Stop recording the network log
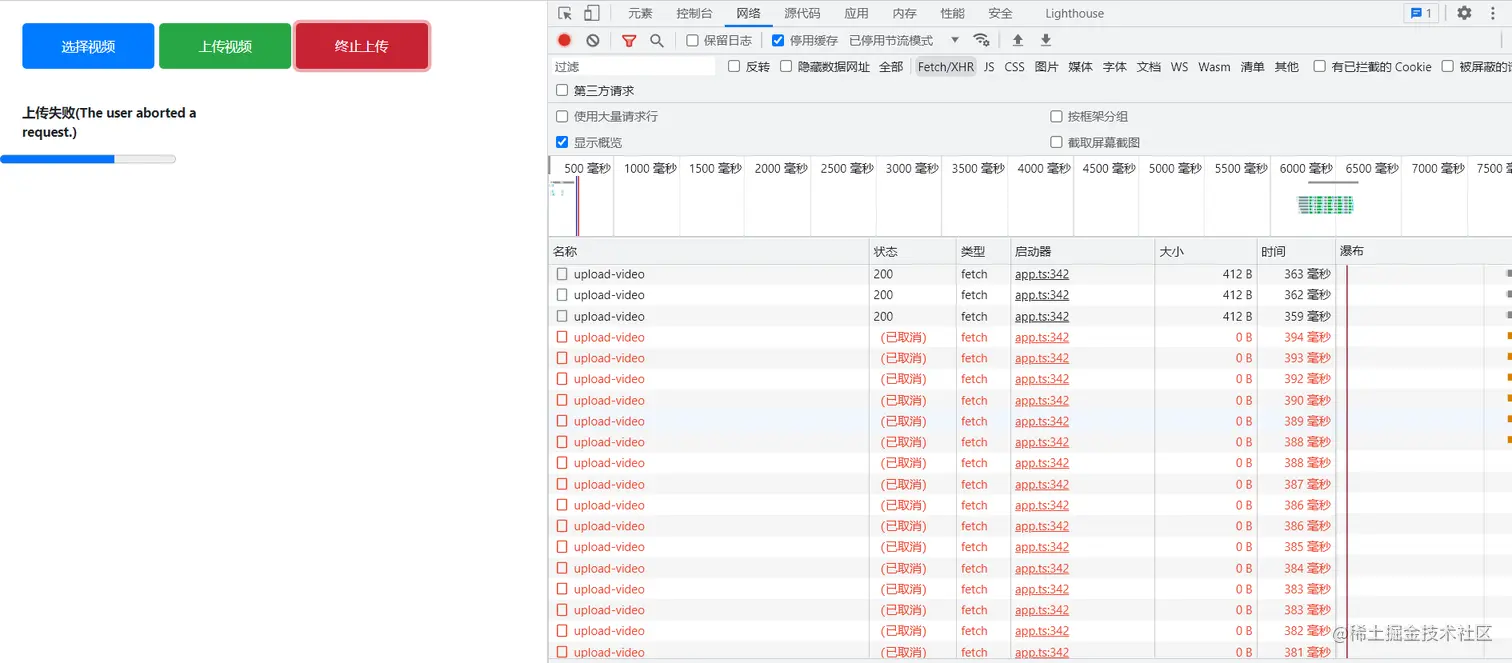Screen dimensions: 1512x663 tap(563, 40)
